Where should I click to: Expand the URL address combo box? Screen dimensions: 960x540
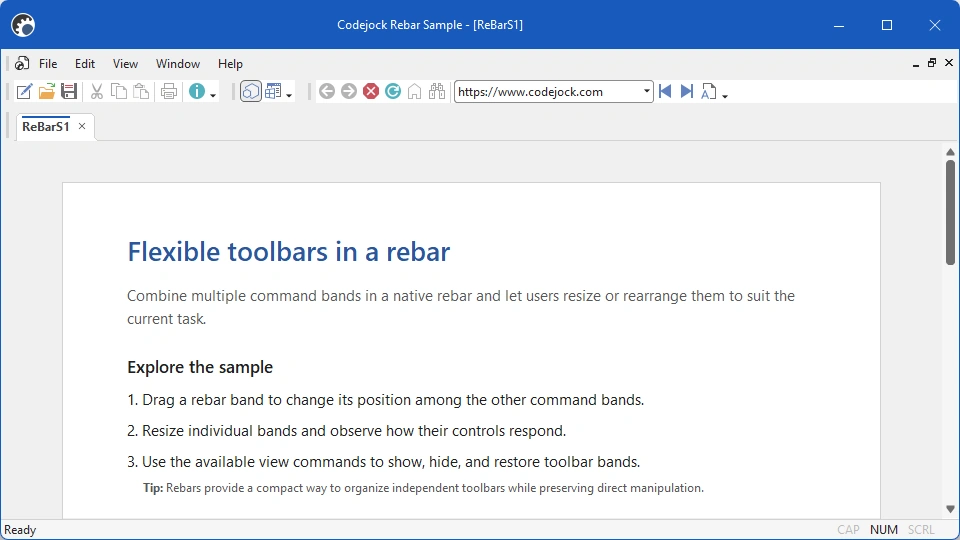click(x=646, y=92)
